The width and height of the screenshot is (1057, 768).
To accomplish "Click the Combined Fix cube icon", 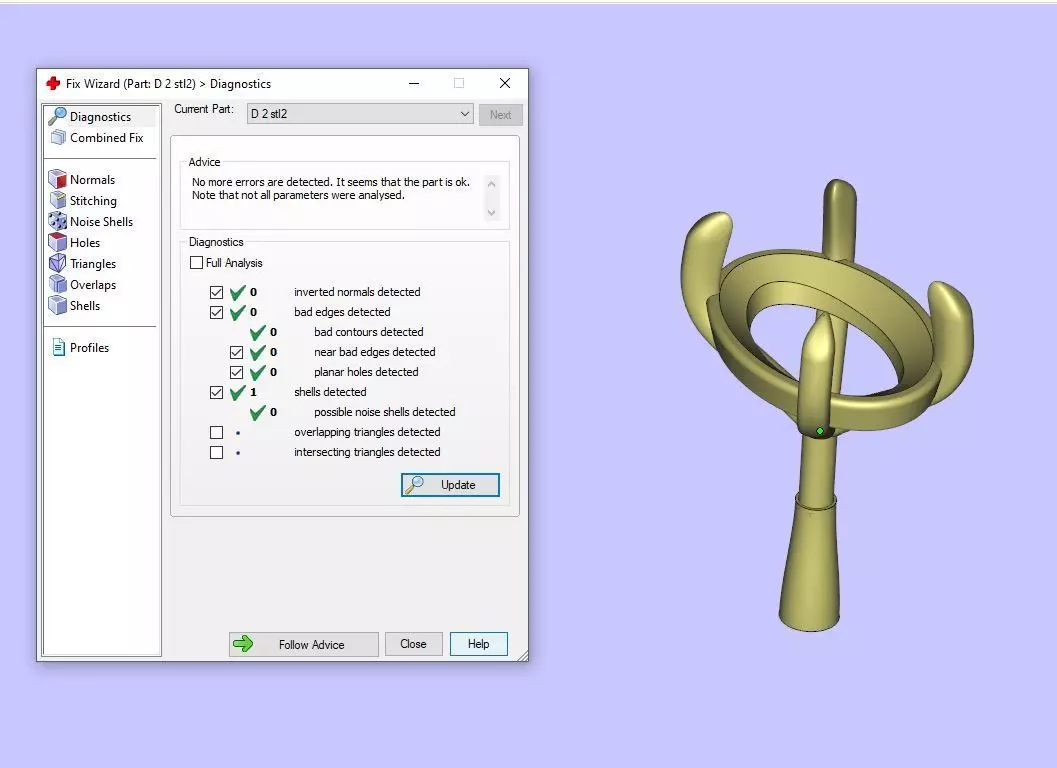I will pos(59,138).
